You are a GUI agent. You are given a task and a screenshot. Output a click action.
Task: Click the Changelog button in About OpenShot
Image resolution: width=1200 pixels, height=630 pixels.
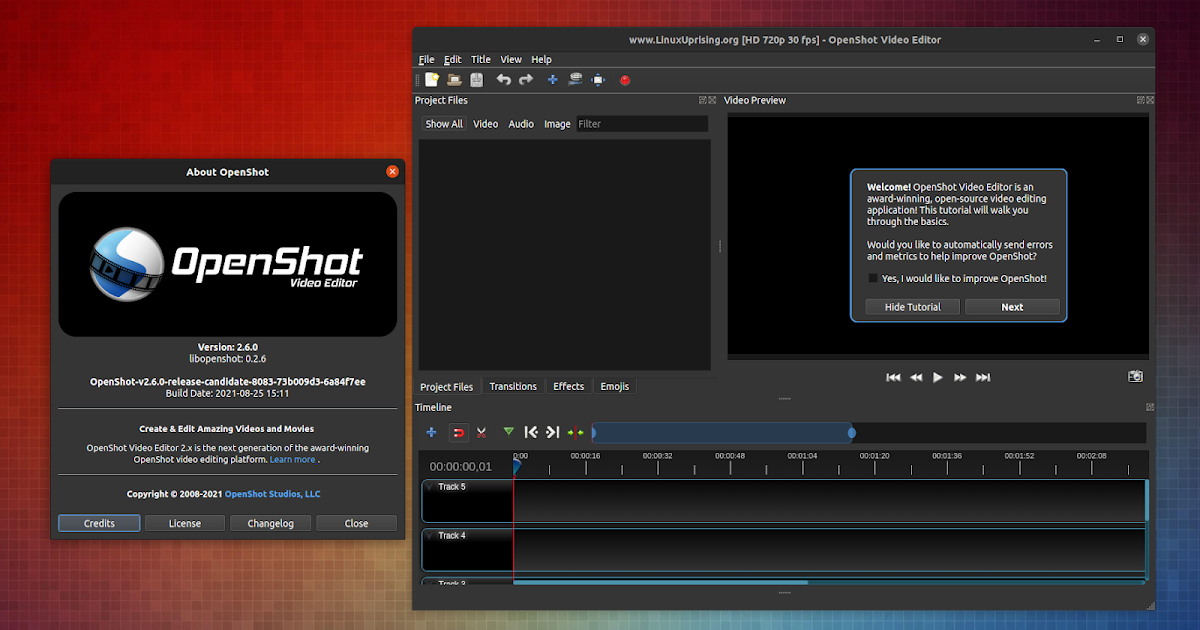click(x=270, y=523)
